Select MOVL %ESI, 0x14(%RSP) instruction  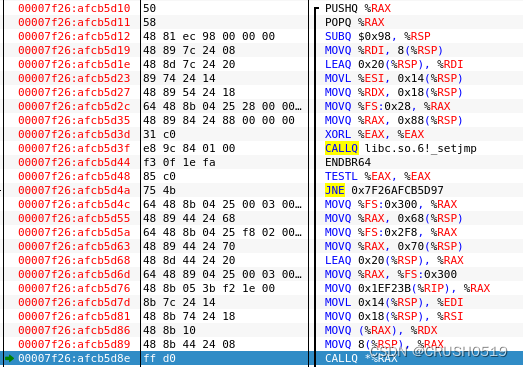[394, 78]
